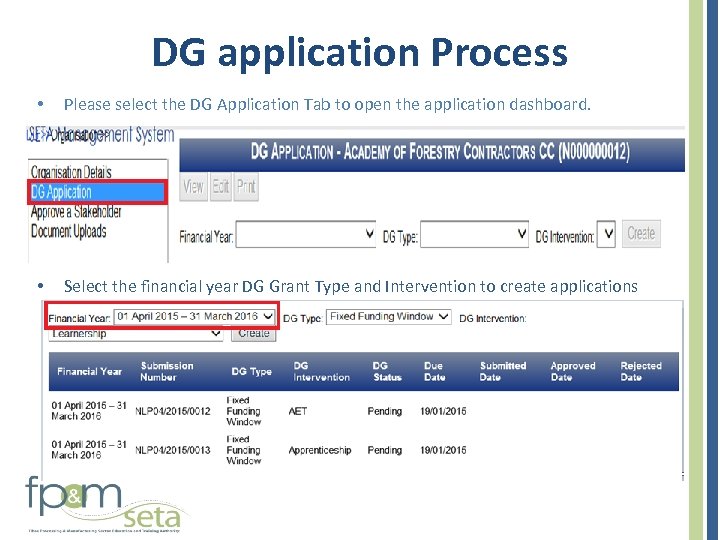Screen dimensions: 720x540
Task: Click the Apprenticeship intervention cell
Action: [320, 450]
